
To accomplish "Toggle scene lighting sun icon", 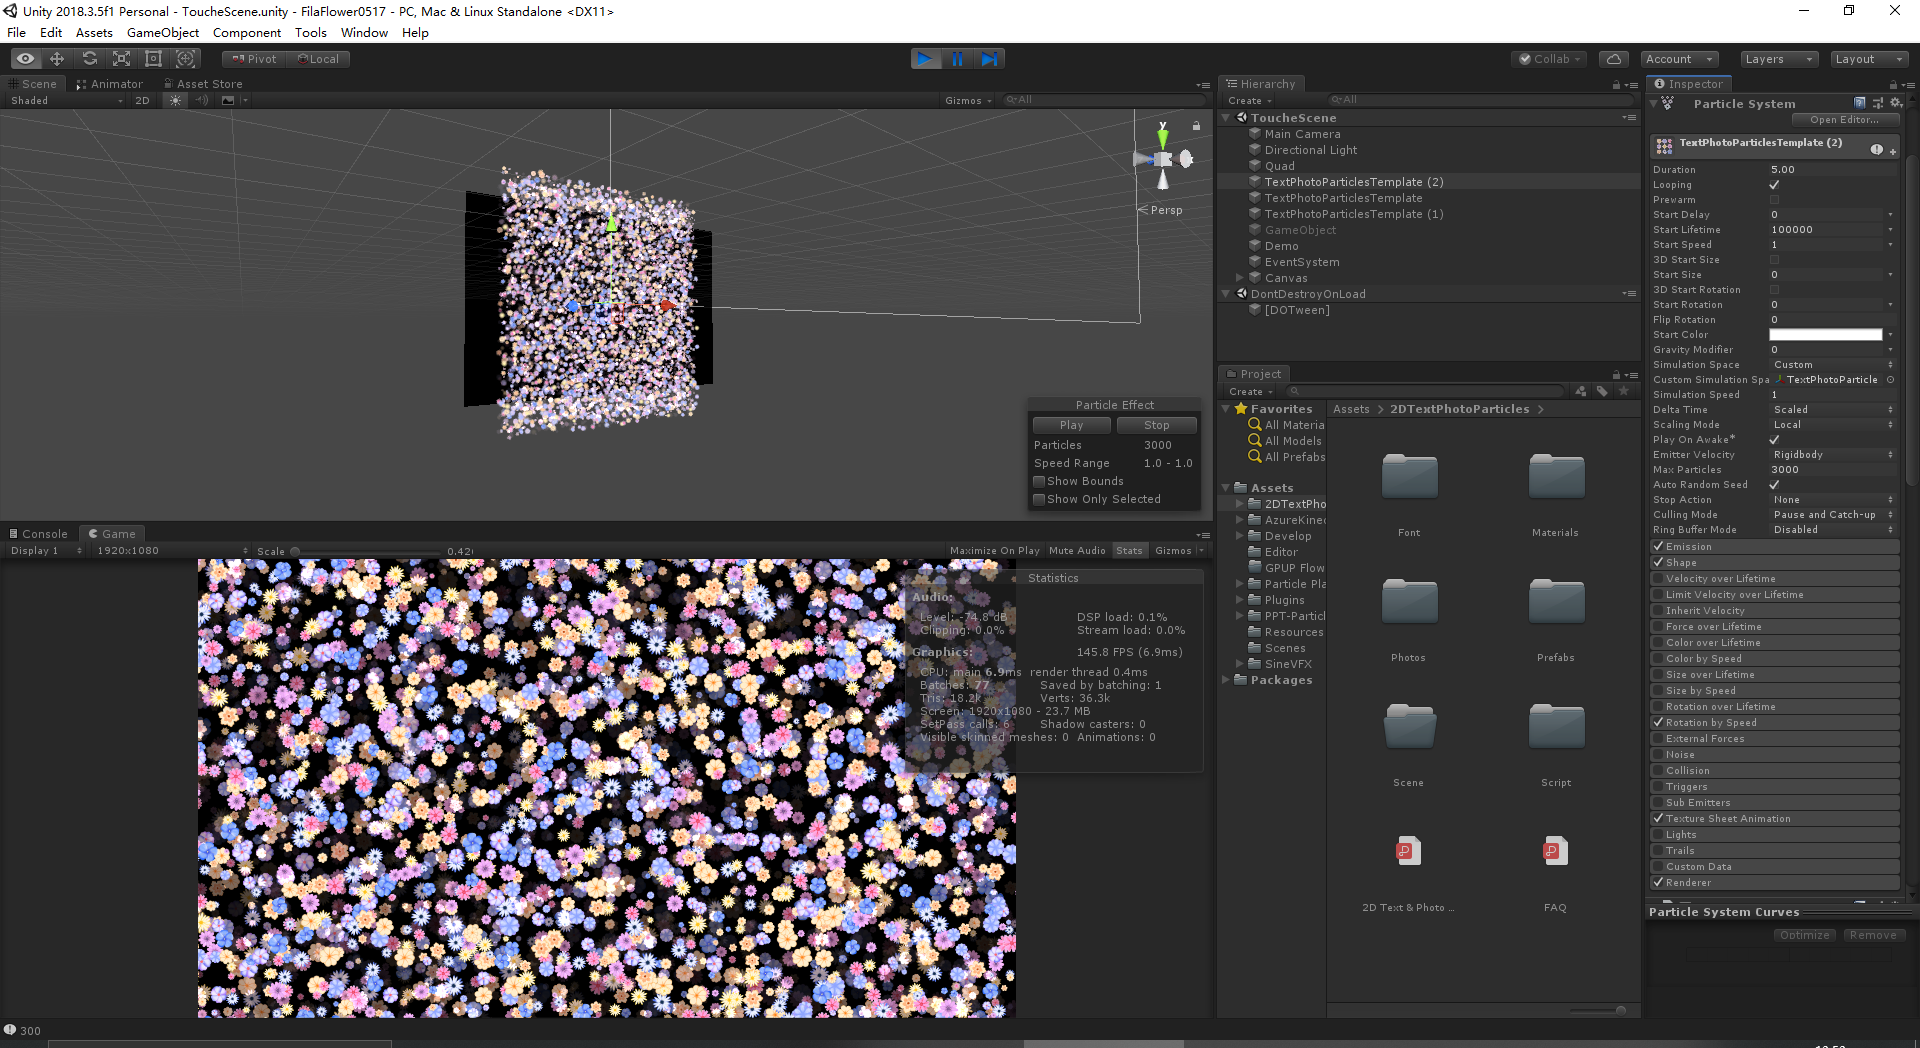I will pyautogui.click(x=175, y=100).
